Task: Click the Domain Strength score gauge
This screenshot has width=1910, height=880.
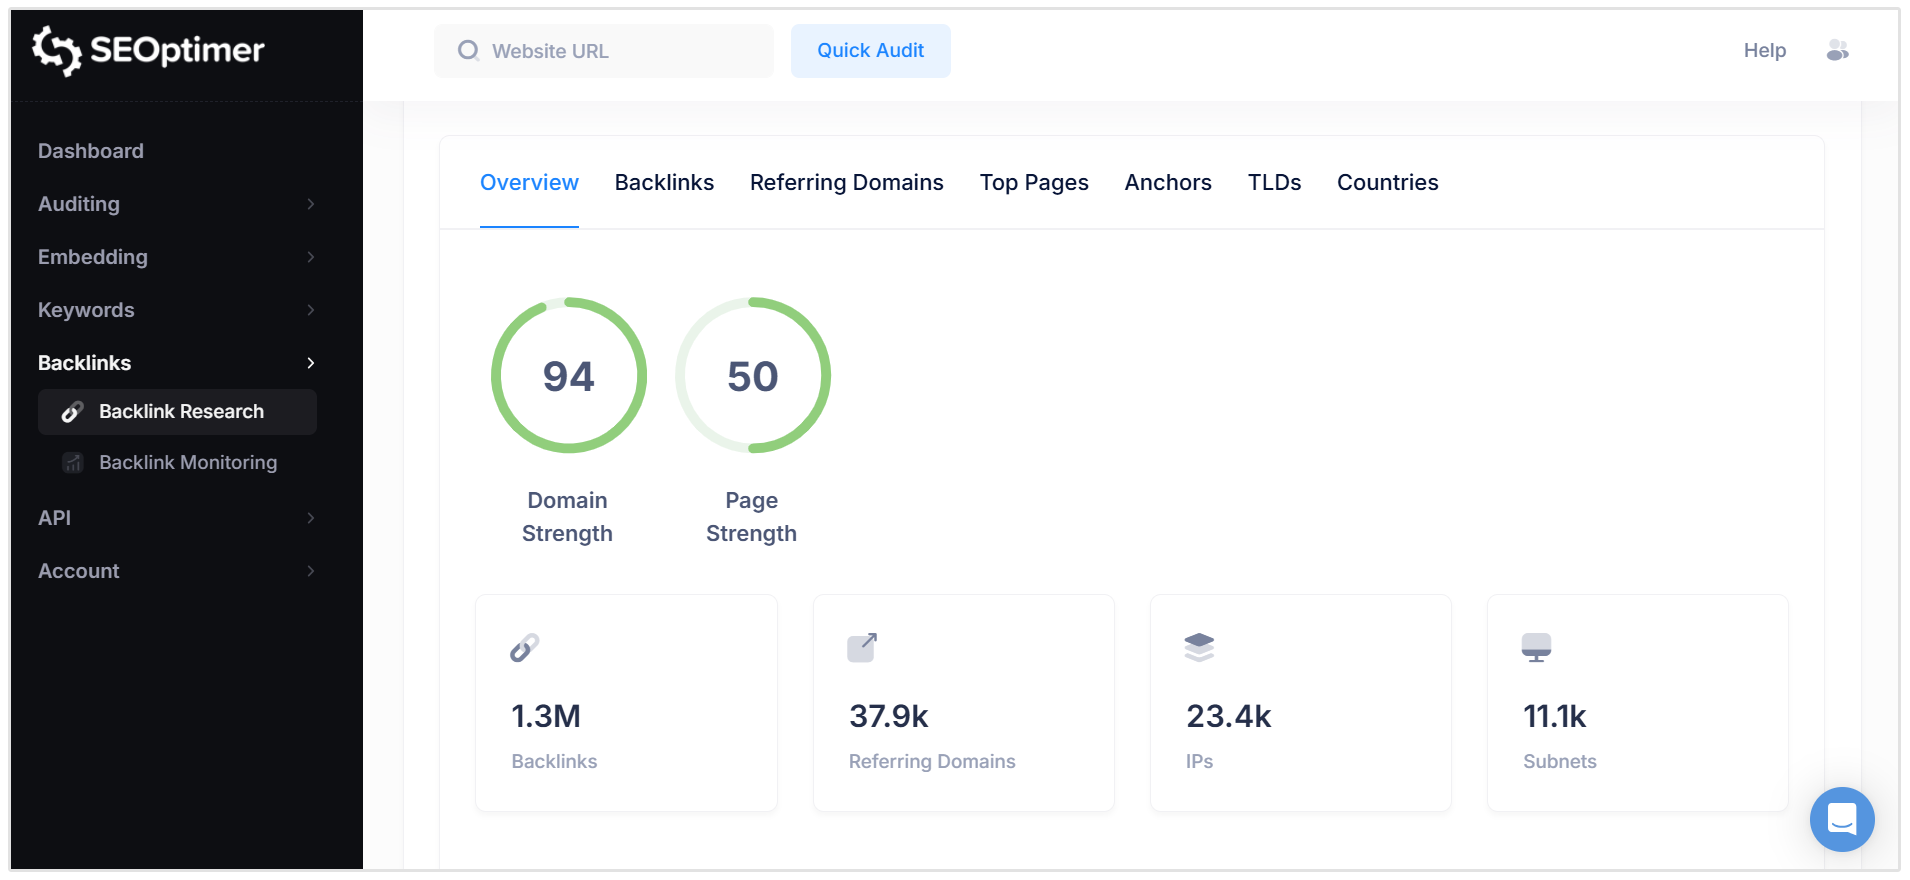Action: (568, 376)
